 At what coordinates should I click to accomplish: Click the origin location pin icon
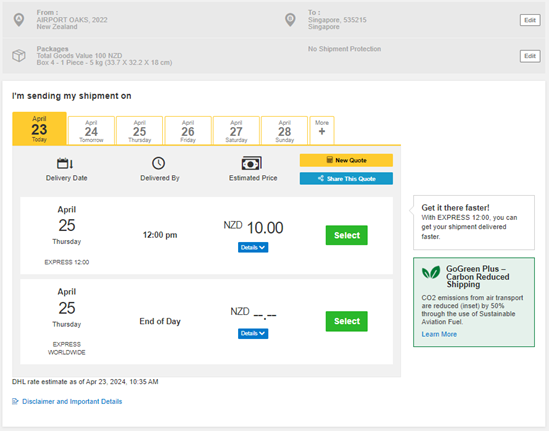[19, 20]
